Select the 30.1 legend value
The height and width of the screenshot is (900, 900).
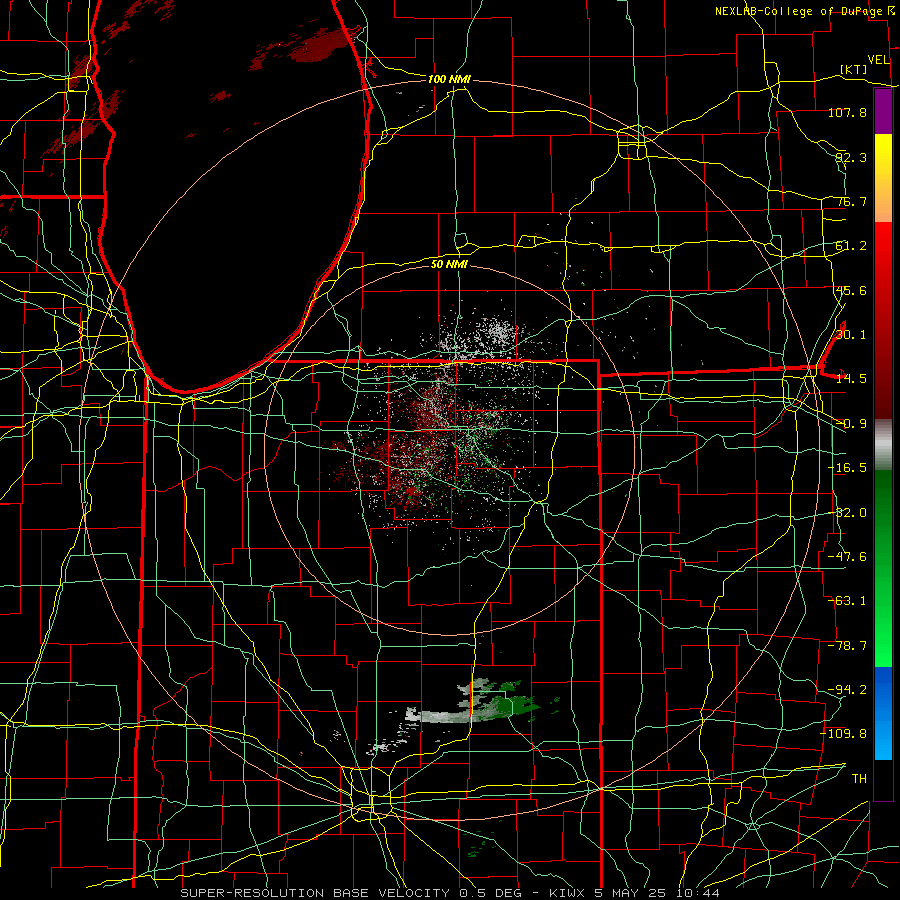coord(851,335)
